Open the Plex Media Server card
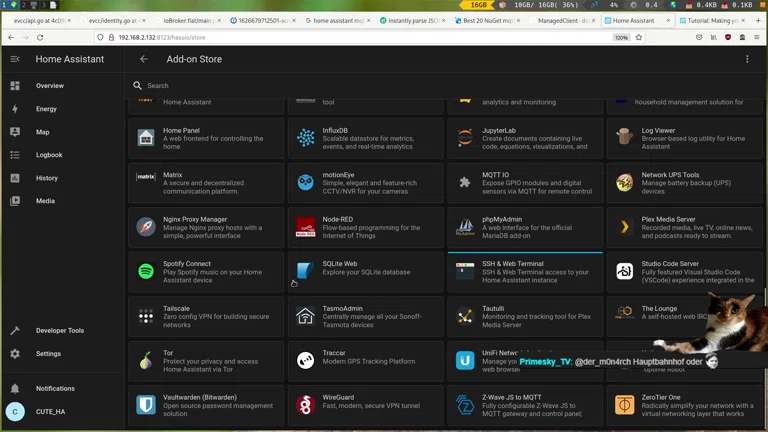This screenshot has width=768, height=432. (x=684, y=227)
